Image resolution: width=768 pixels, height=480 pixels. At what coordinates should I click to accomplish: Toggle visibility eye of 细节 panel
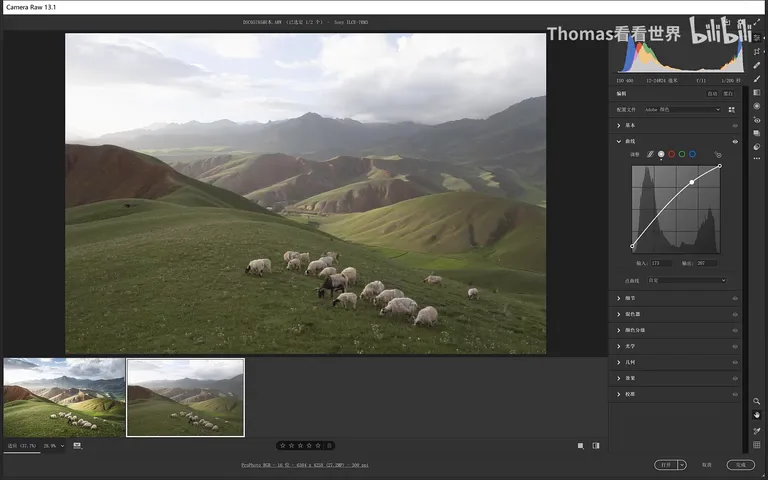pos(735,298)
